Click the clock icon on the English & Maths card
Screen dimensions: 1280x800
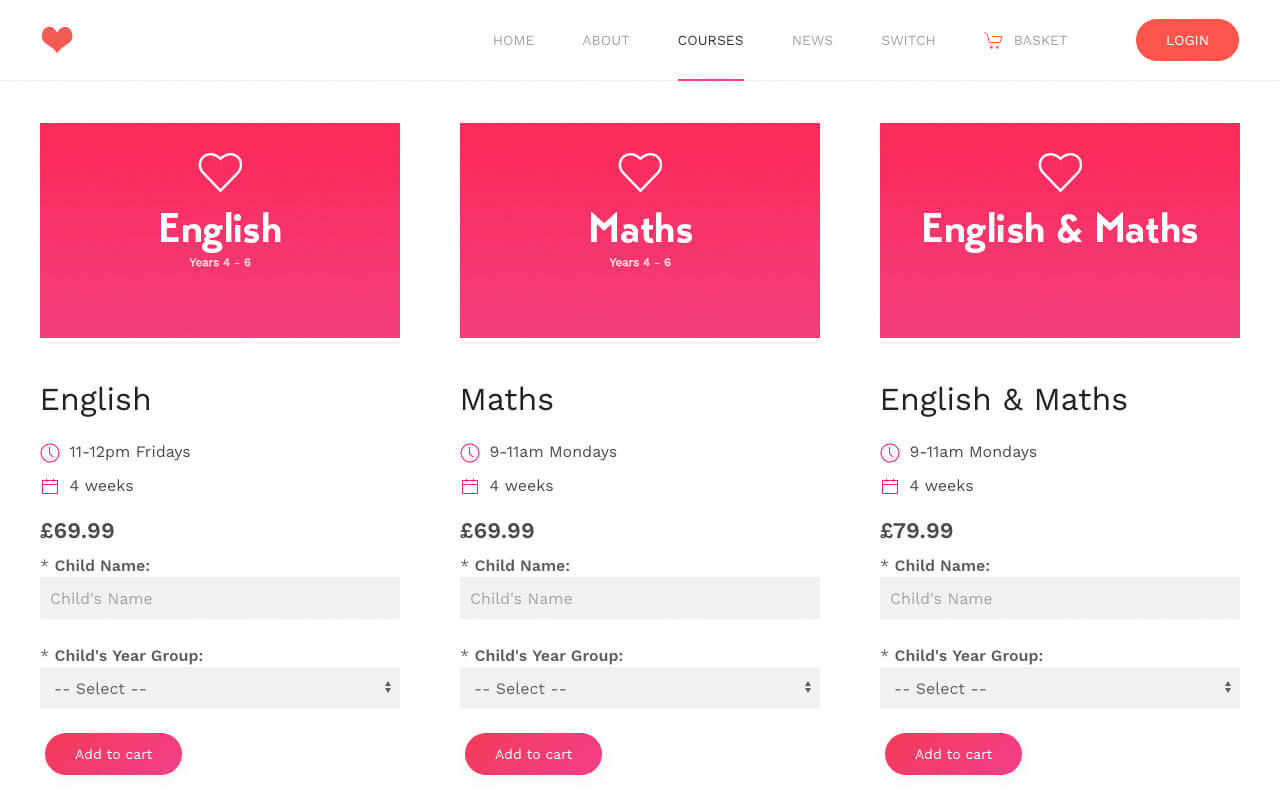click(889, 452)
